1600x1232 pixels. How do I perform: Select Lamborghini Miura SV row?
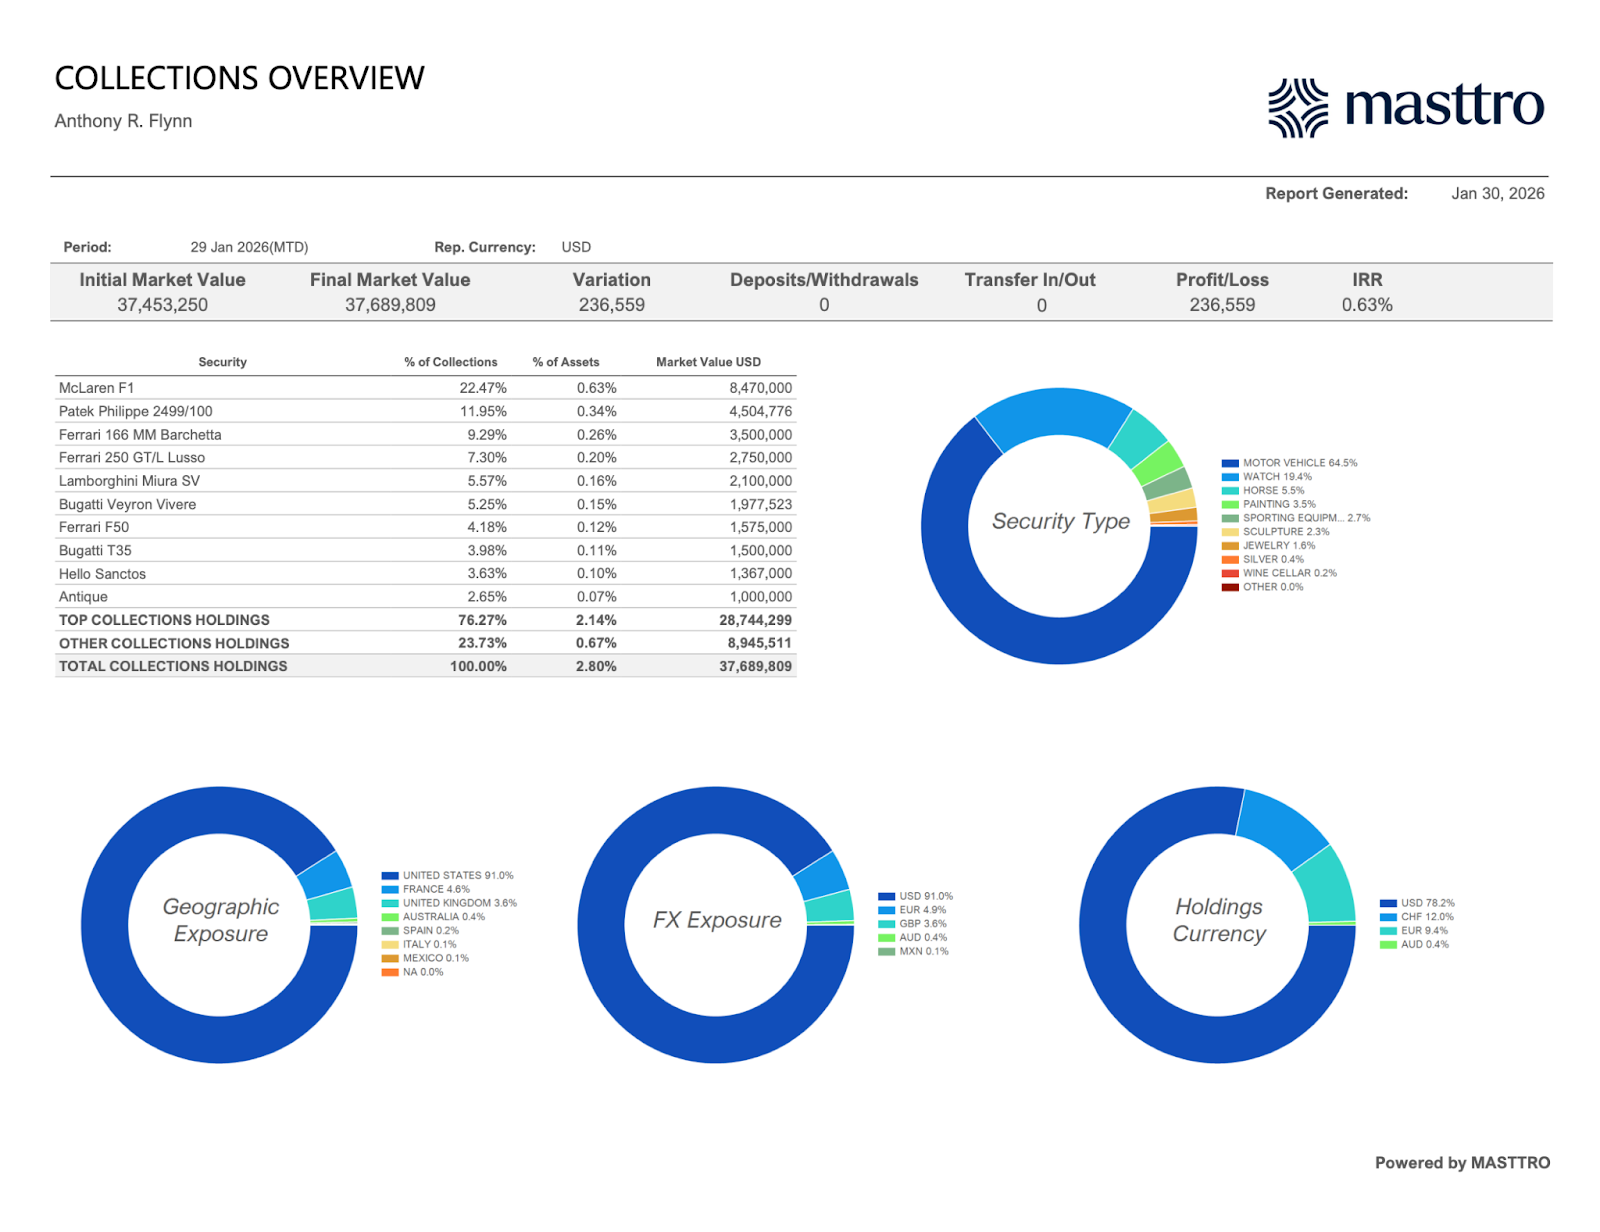(425, 481)
